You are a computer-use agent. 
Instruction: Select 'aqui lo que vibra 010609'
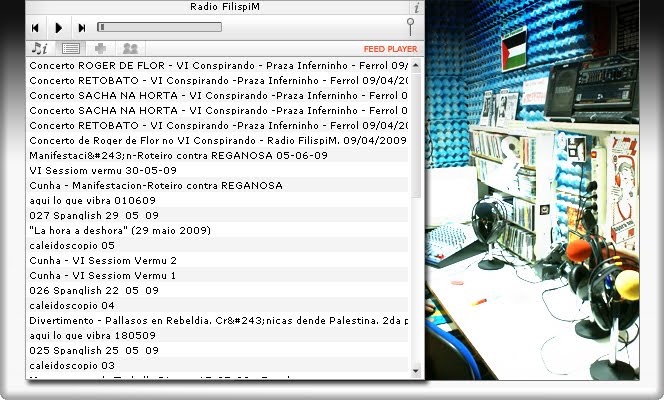(x=218, y=201)
